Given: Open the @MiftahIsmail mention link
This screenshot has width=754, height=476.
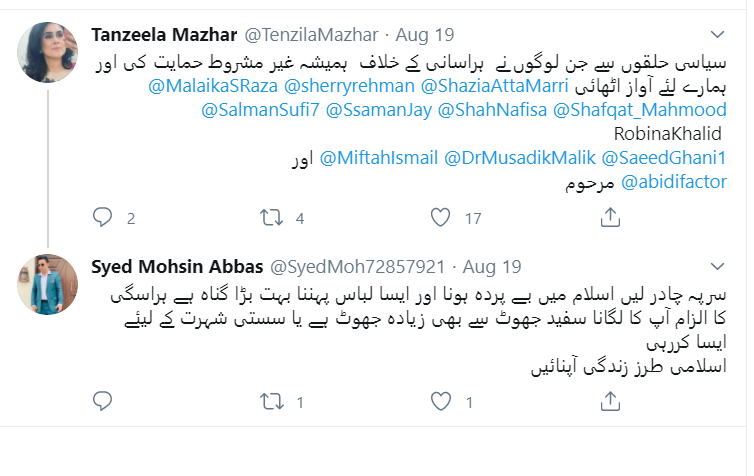Looking at the screenshot, I should click(x=378, y=158).
